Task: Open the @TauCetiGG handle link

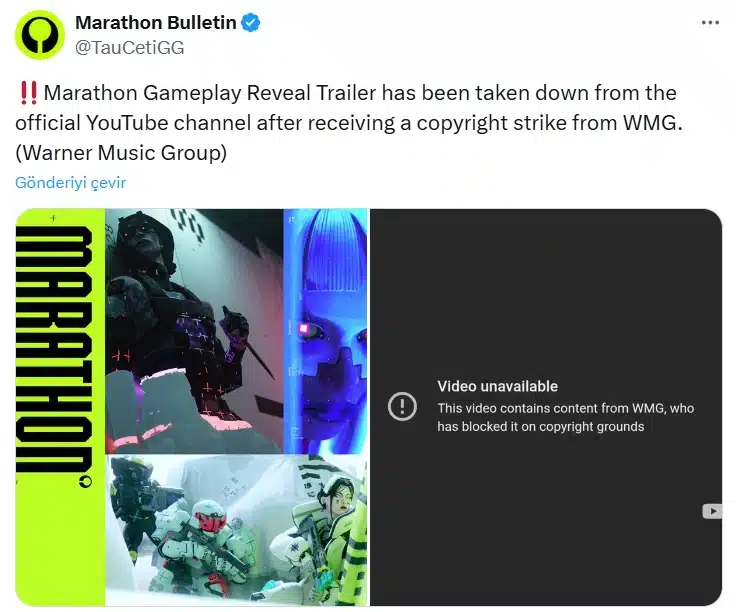Action: click(x=130, y=47)
